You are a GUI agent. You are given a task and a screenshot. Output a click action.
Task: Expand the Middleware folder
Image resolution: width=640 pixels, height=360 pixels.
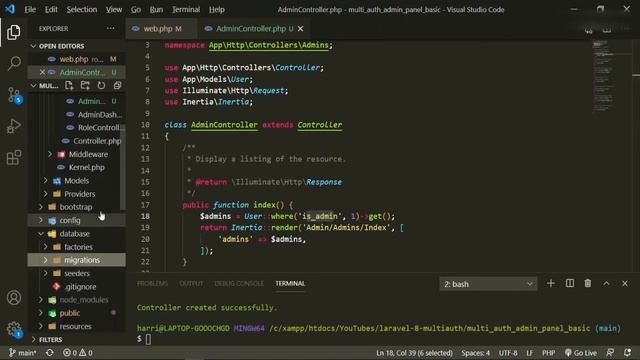50,154
